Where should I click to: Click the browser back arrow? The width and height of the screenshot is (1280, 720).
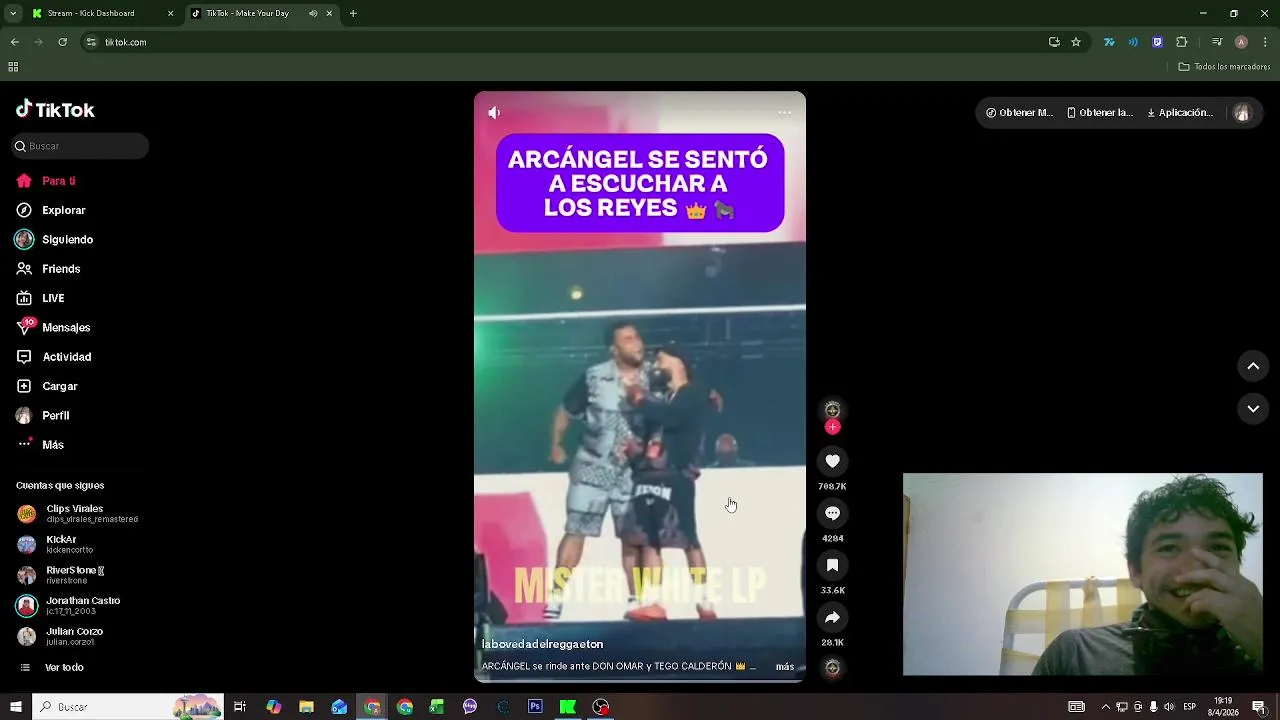pyautogui.click(x=14, y=42)
